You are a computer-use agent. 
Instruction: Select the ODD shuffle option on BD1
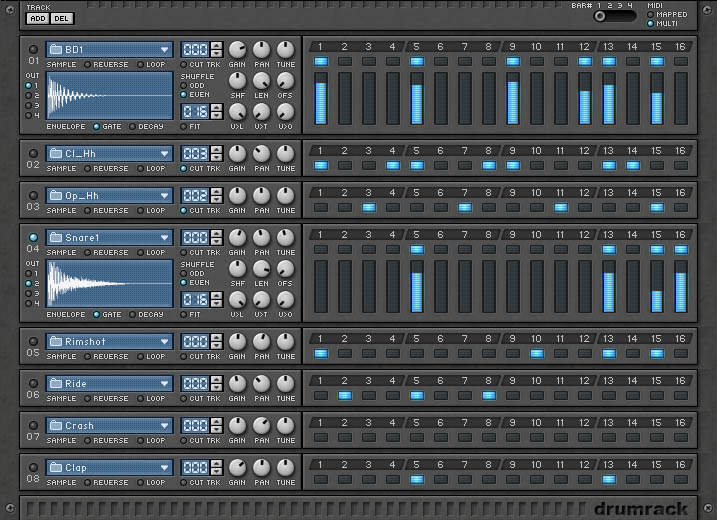click(x=183, y=86)
